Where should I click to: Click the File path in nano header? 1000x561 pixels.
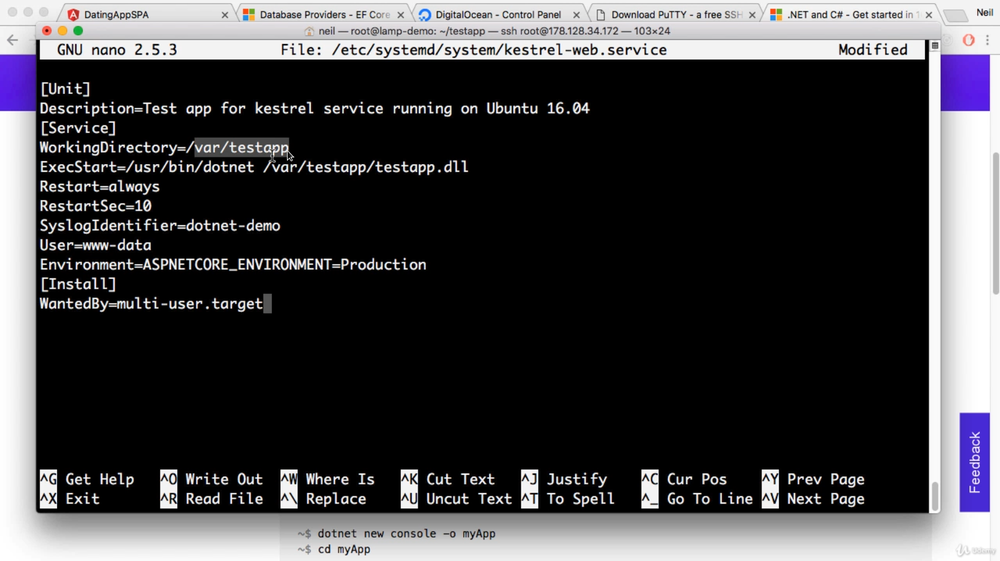[x=473, y=50]
